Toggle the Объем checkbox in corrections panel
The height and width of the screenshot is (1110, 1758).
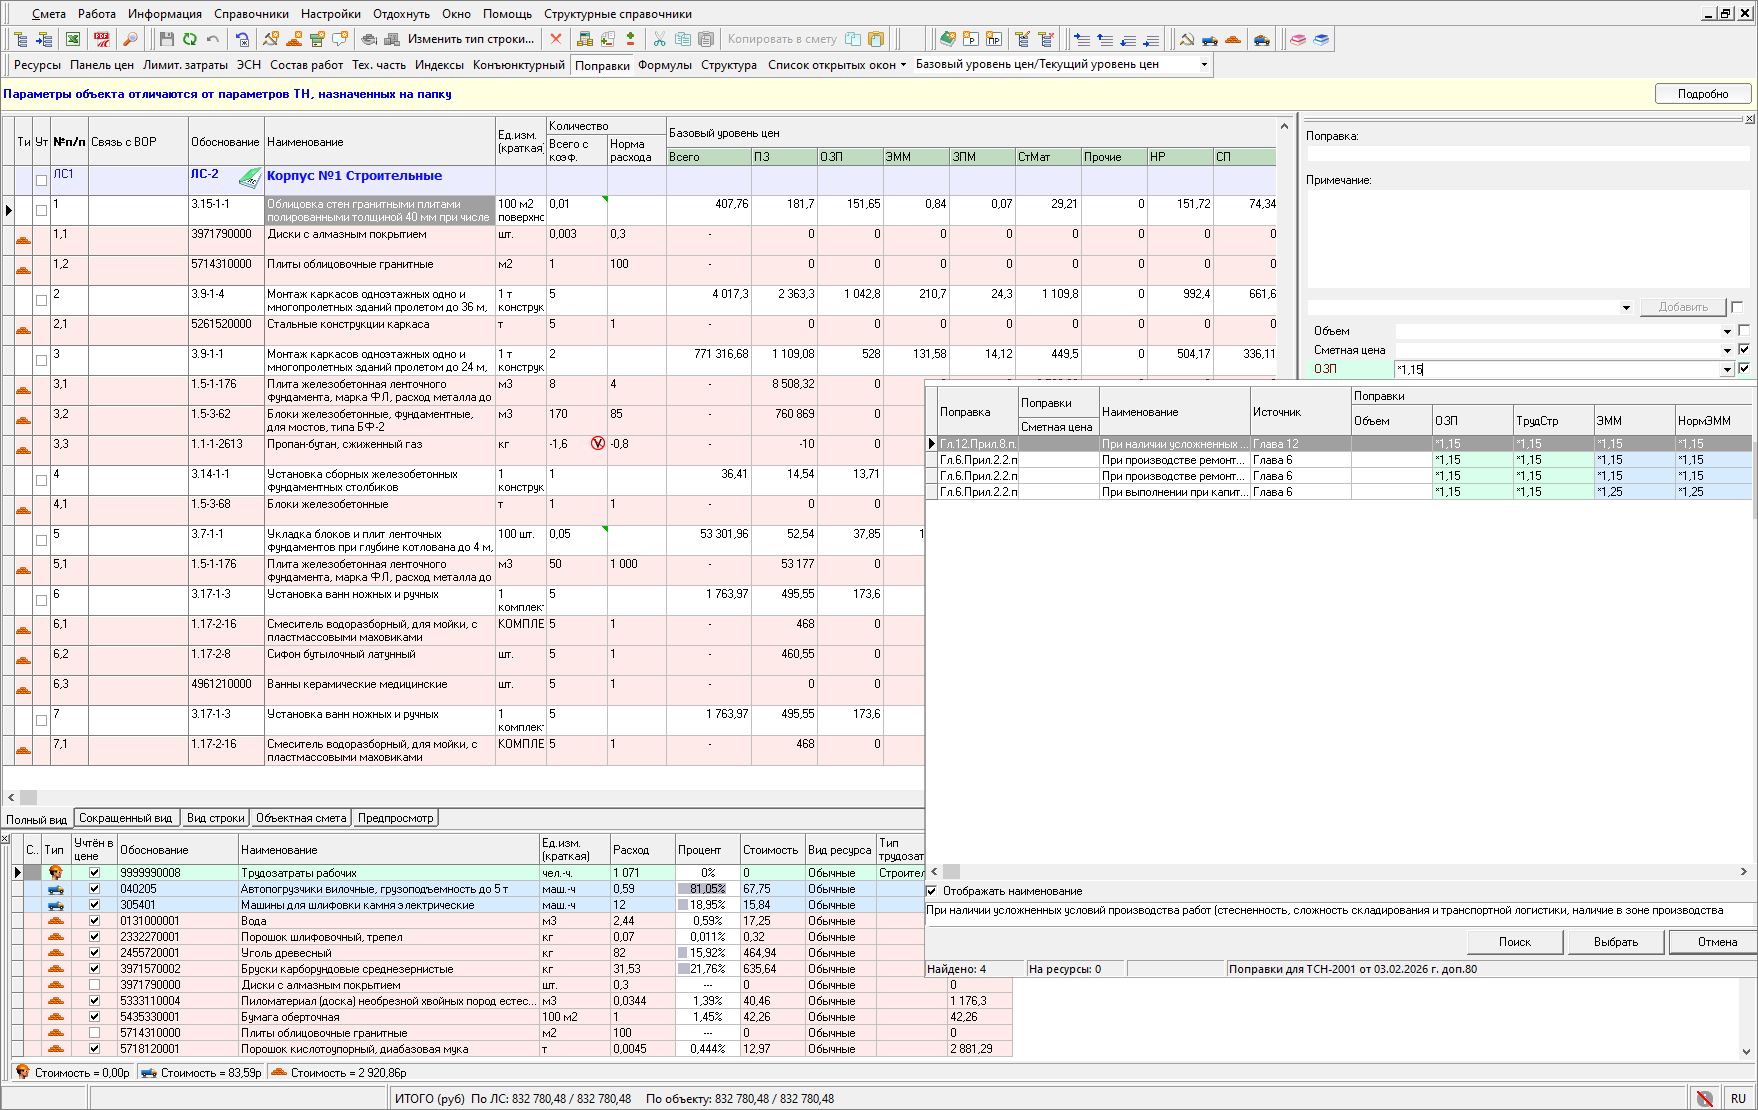pyautogui.click(x=1744, y=330)
